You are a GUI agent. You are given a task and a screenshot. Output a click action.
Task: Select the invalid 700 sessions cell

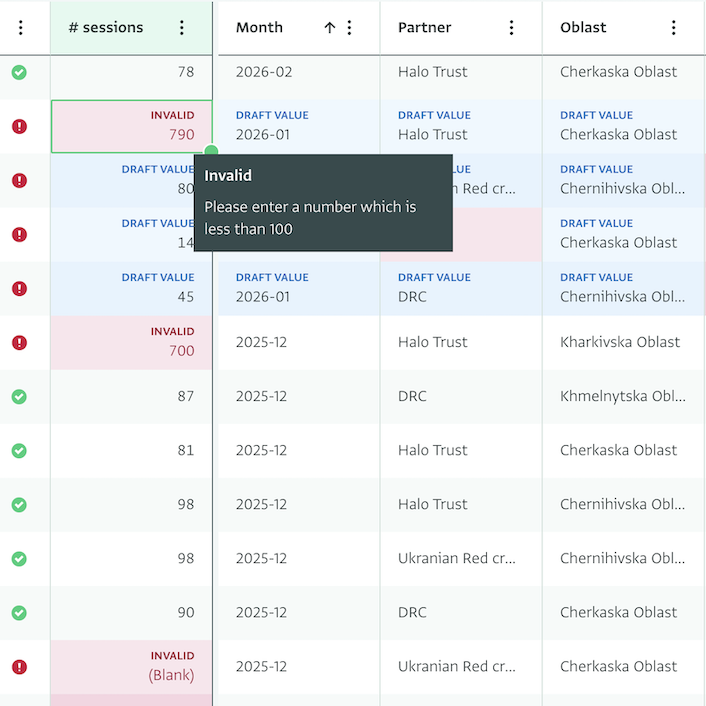pyautogui.click(x=131, y=343)
